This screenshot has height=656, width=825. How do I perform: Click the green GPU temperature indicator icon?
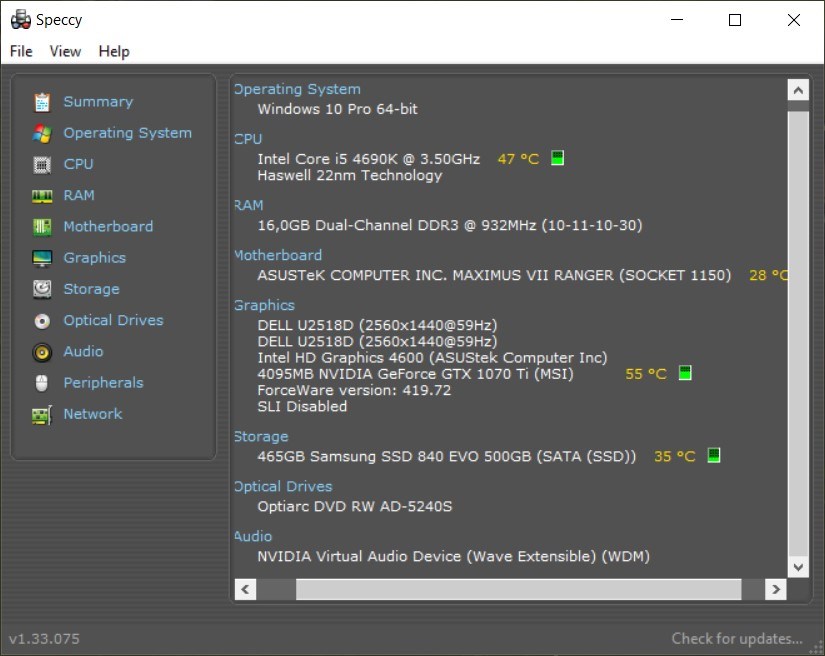685,373
